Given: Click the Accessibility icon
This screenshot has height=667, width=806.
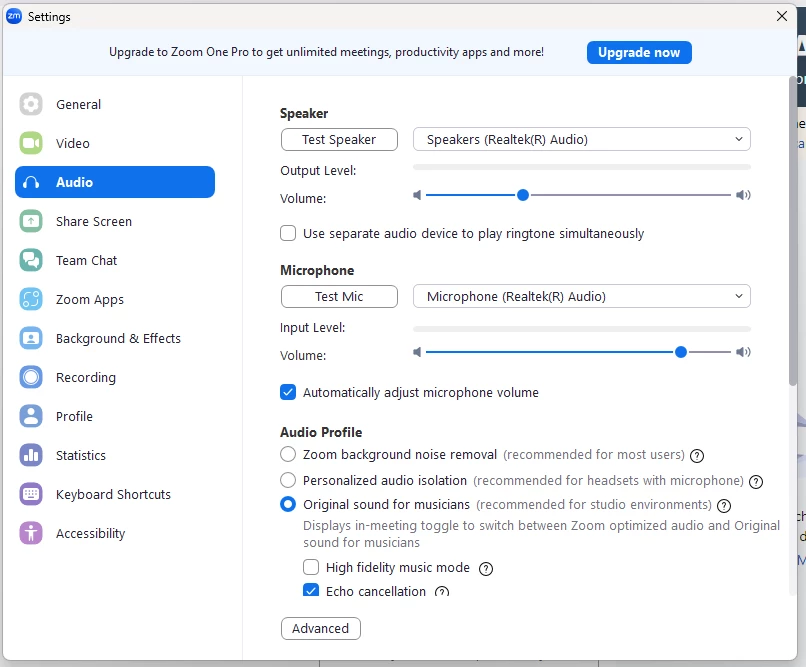Looking at the screenshot, I should point(31,534).
